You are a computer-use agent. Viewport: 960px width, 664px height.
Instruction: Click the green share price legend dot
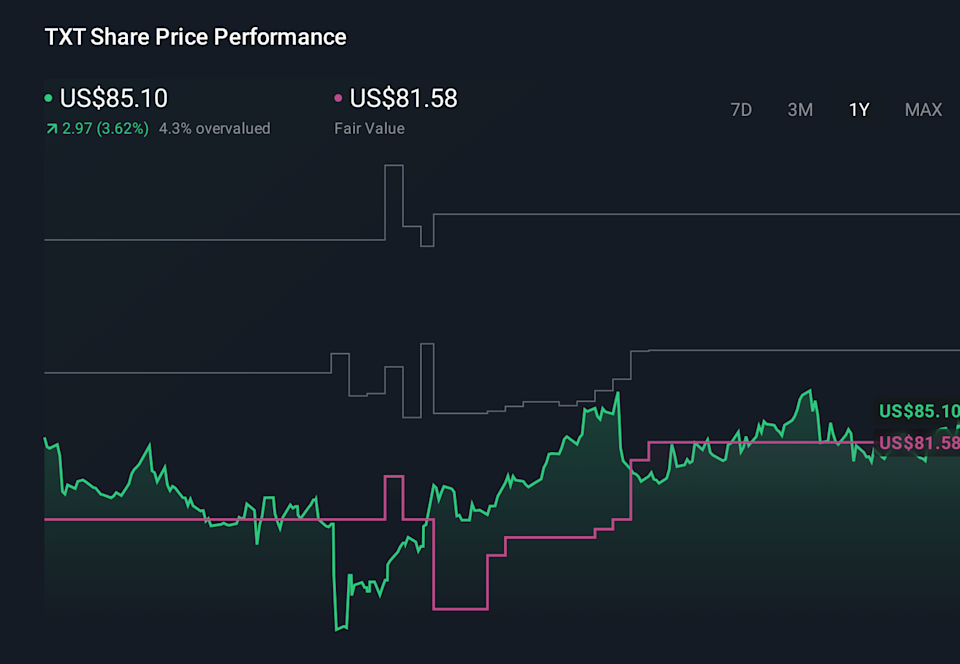pos(47,98)
